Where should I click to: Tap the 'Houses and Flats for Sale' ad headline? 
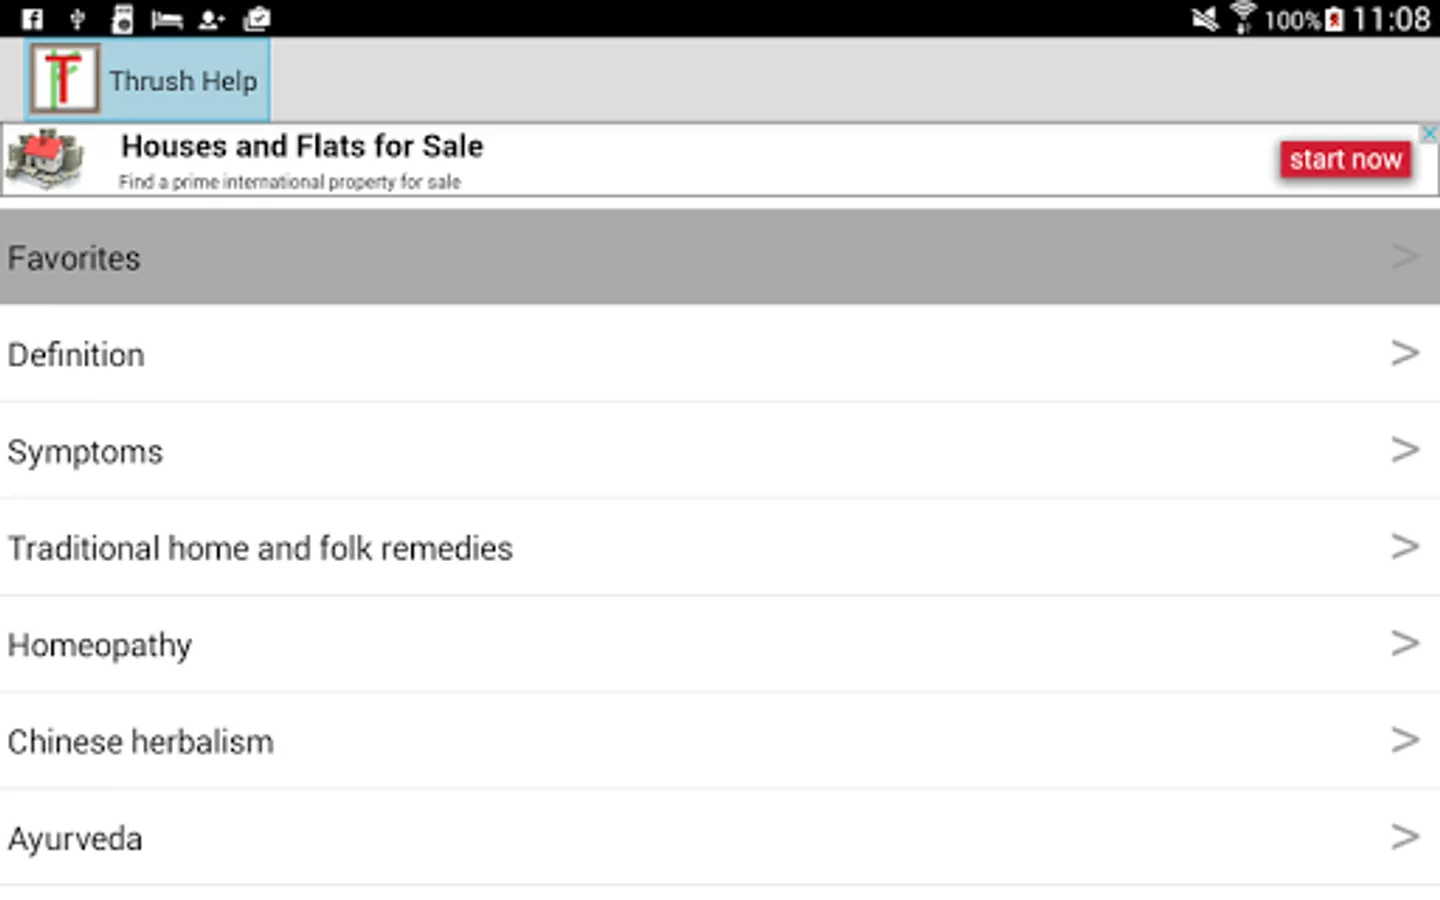click(x=302, y=147)
